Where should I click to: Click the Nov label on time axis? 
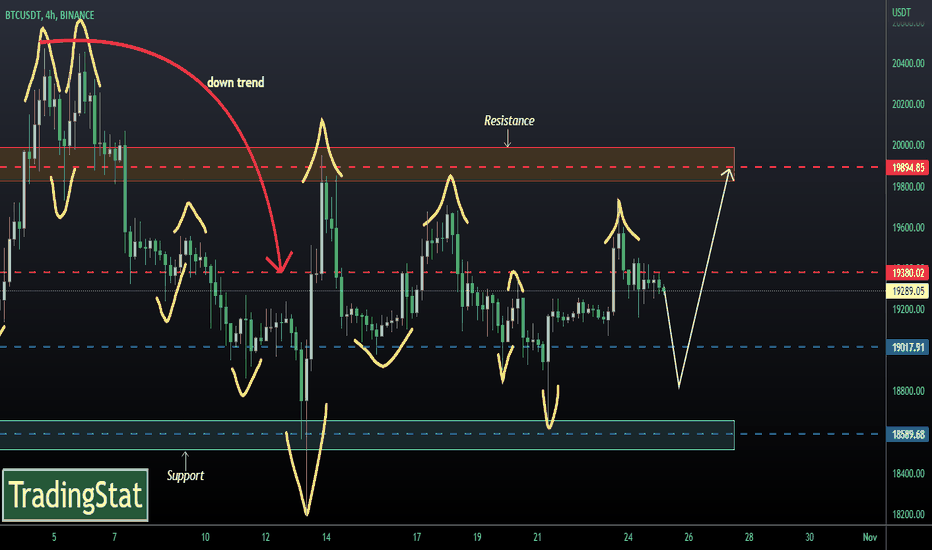[x=870, y=538]
